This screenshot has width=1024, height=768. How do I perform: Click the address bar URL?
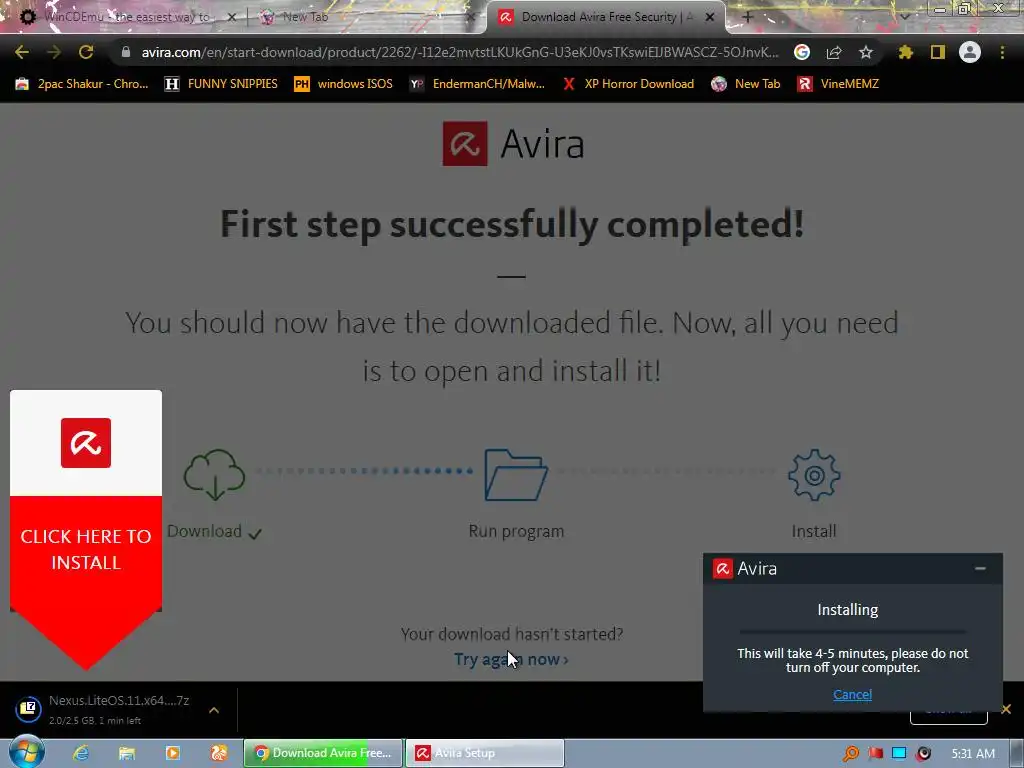pos(460,52)
